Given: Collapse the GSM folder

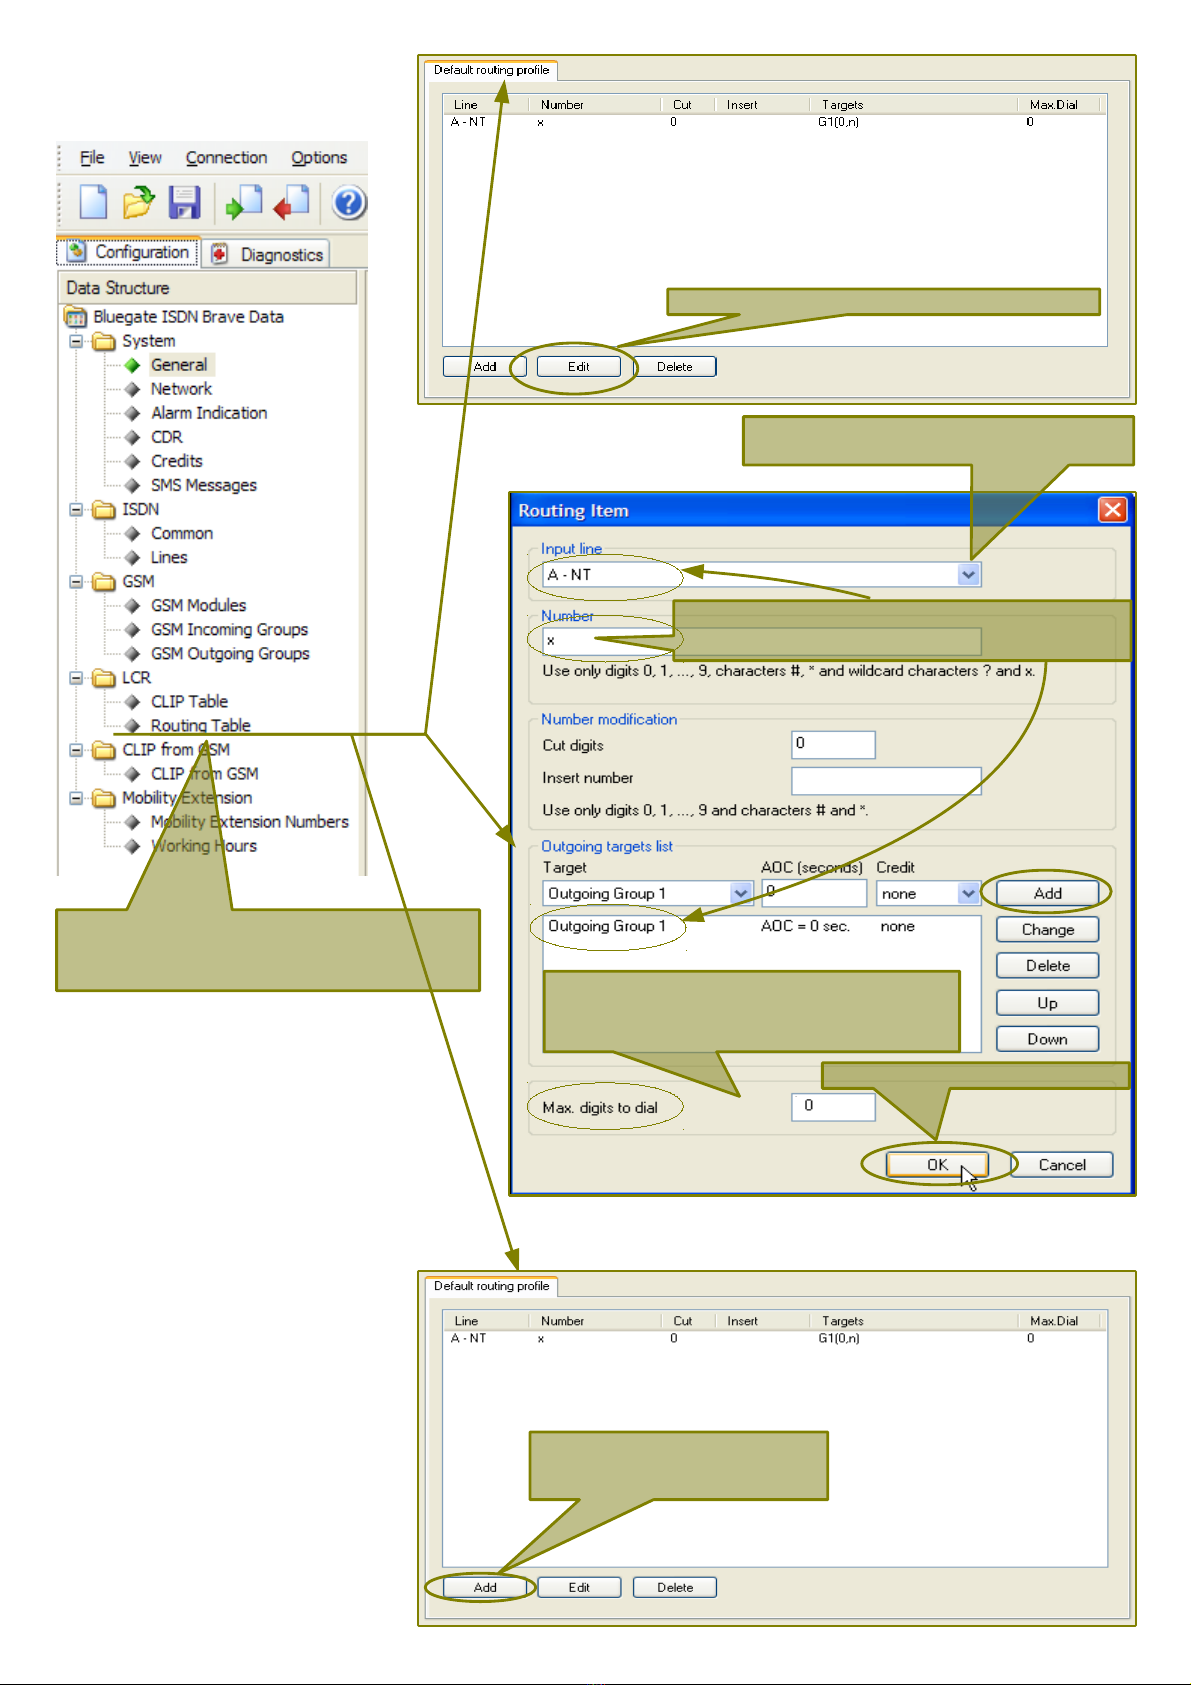Looking at the screenshot, I should point(76,581).
